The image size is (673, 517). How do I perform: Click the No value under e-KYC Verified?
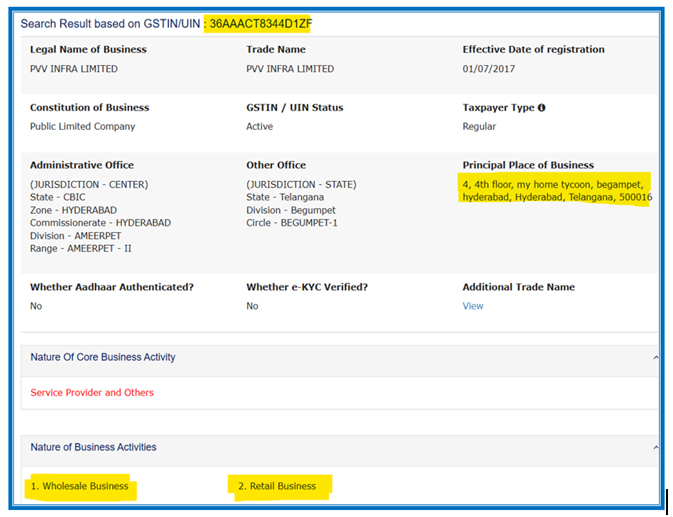tap(252, 306)
